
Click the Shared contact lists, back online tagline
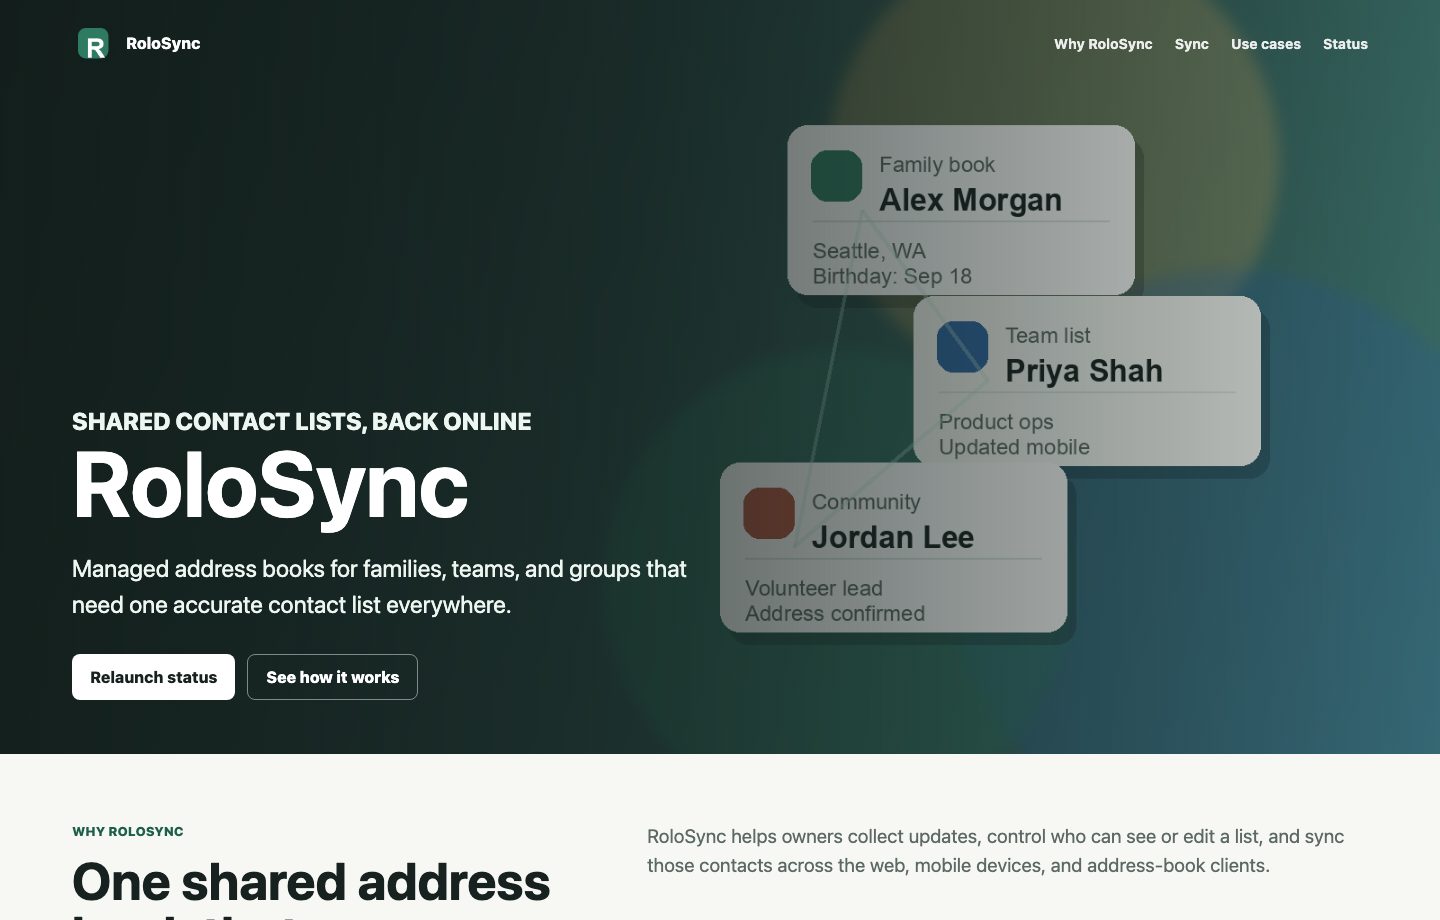pos(302,422)
